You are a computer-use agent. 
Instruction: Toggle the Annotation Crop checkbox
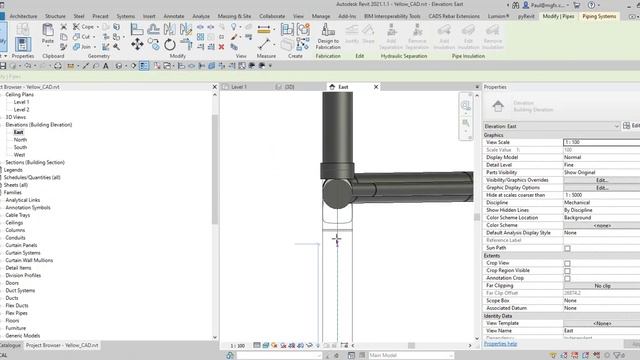point(567,278)
